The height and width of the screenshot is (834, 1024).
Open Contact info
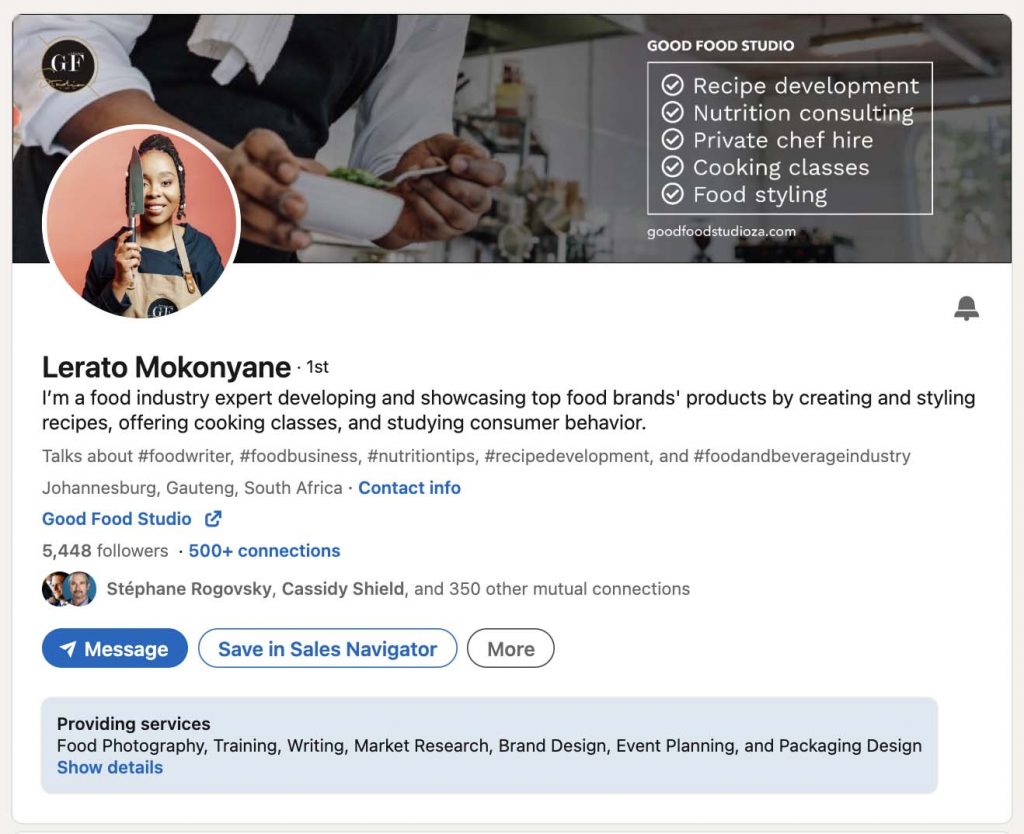(x=410, y=487)
